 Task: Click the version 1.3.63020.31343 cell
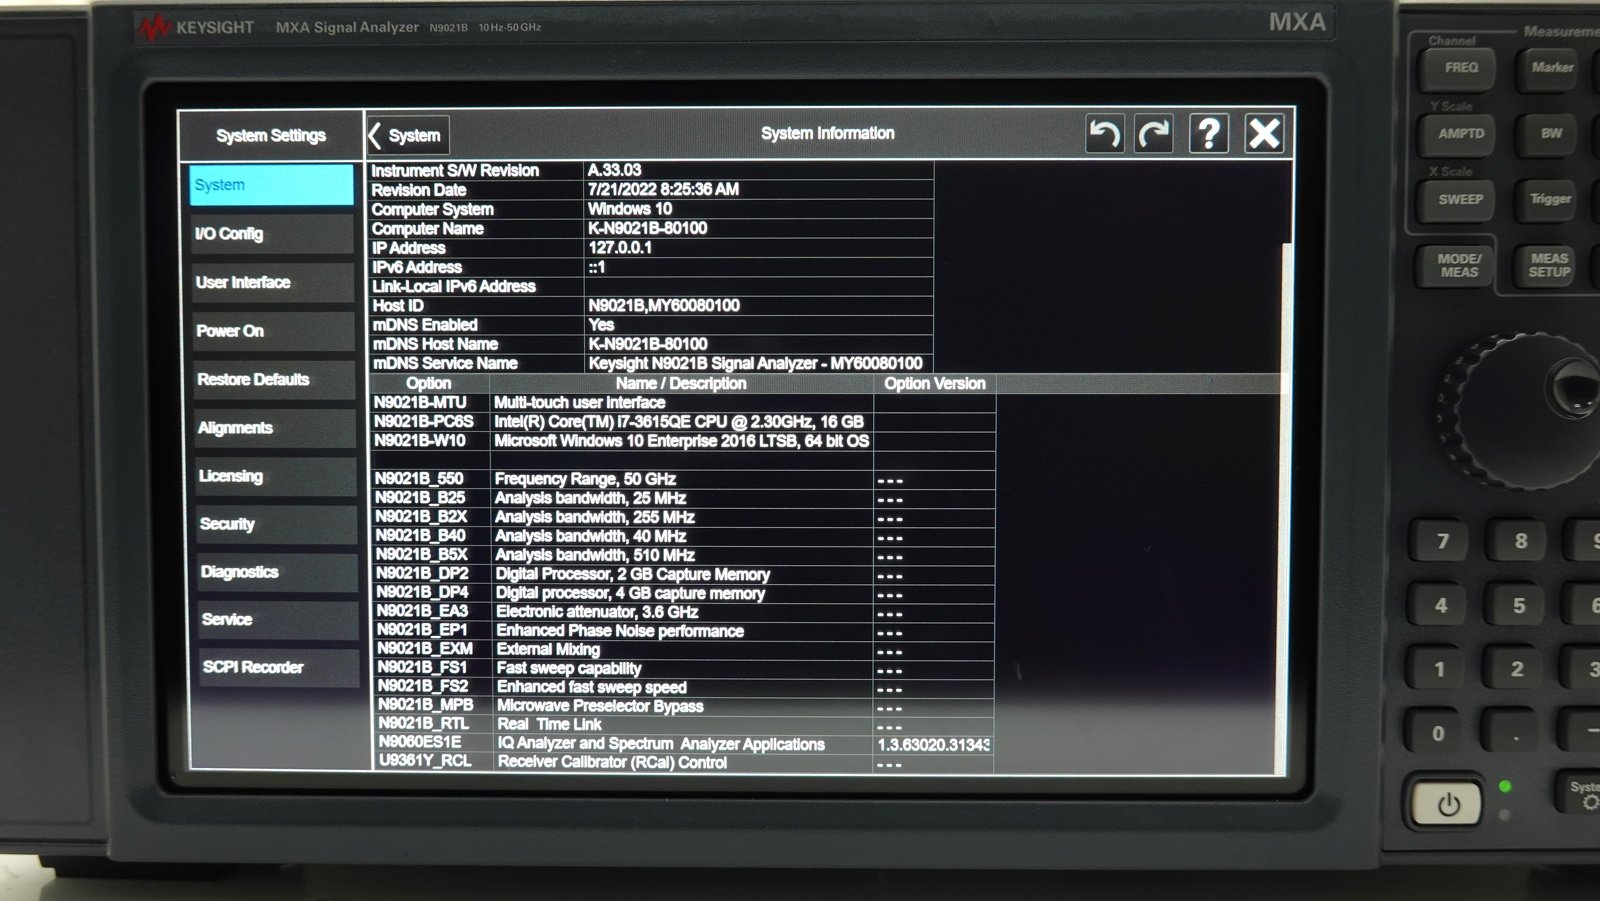pyautogui.click(x=934, y=745)
